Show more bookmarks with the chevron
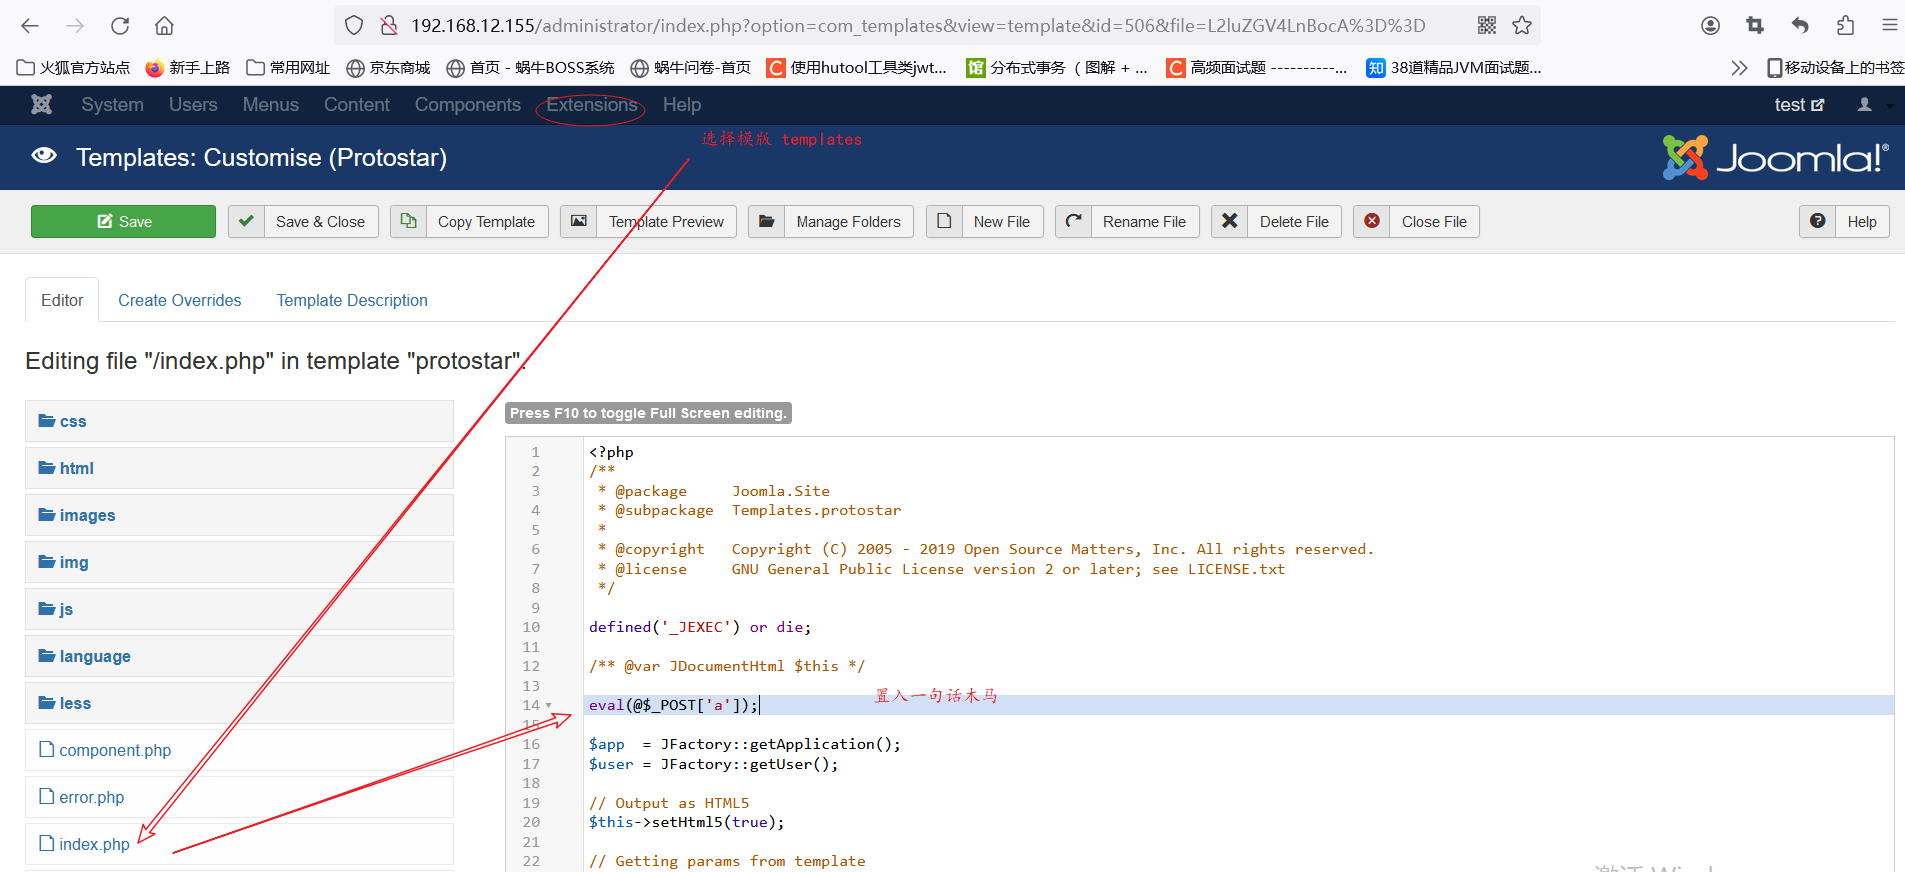 pyautogui.click(x=1739, y=68)
